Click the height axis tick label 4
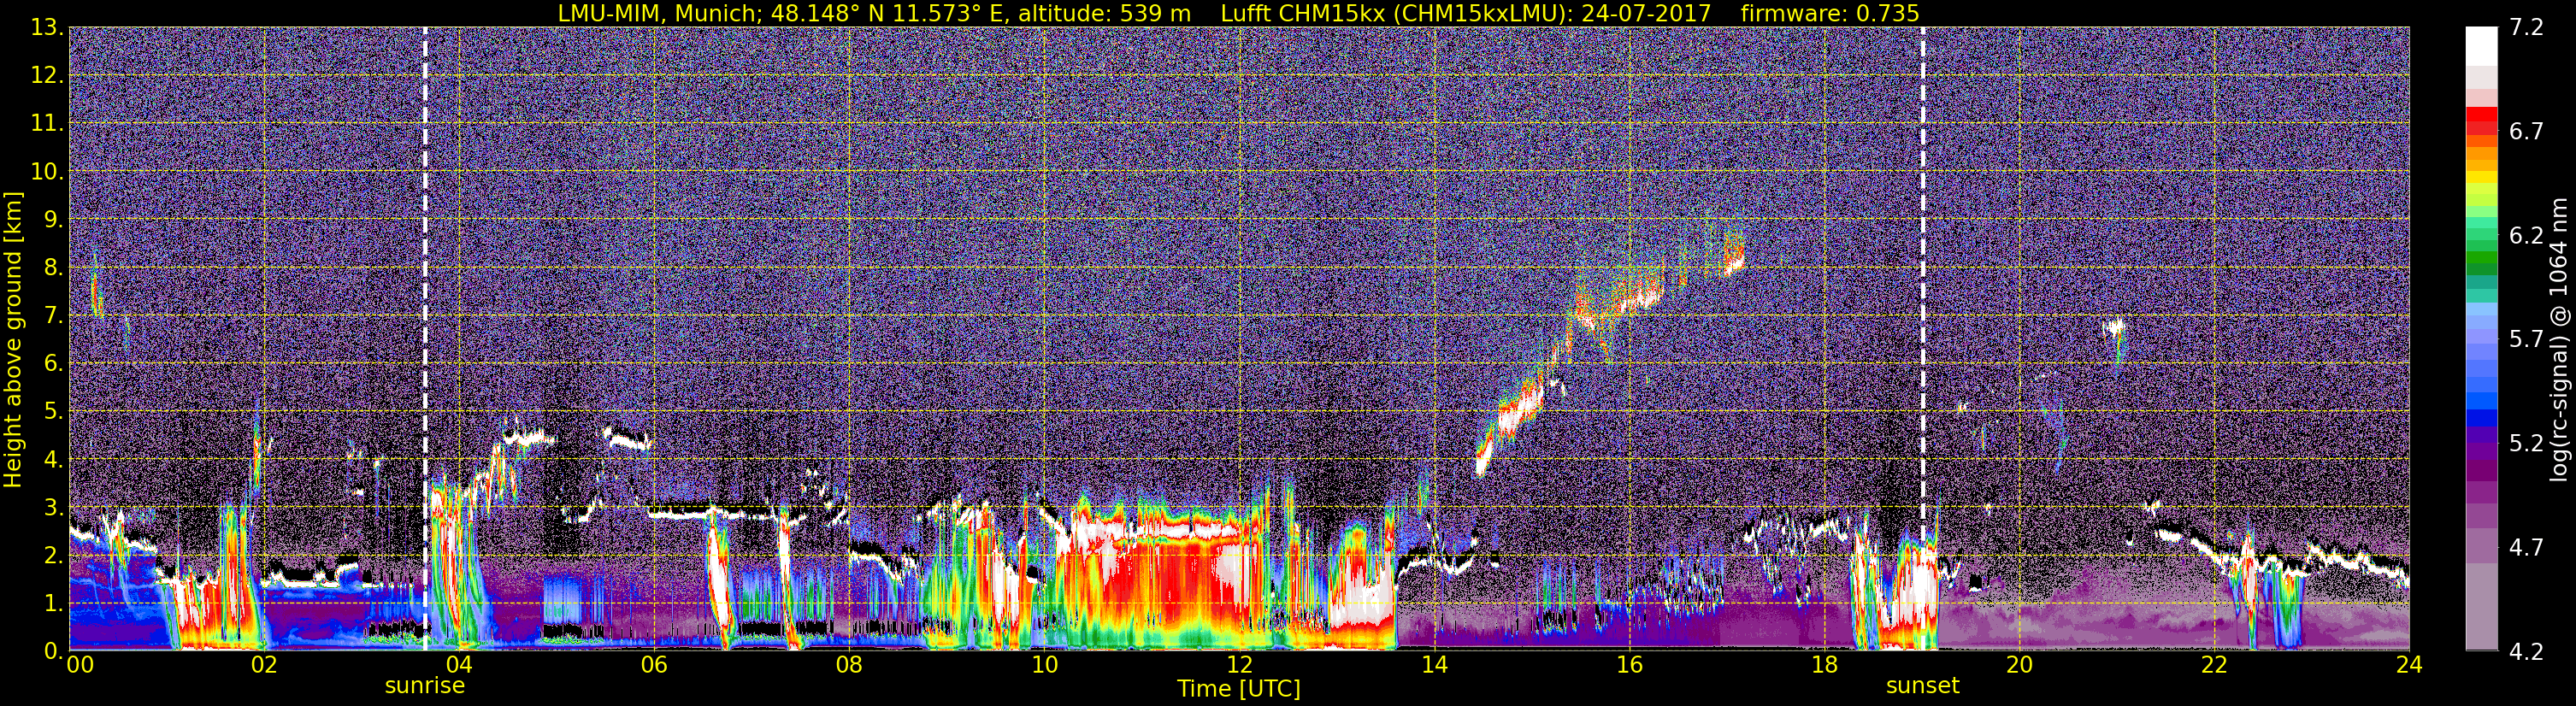Image resolution: width=2576 pixels, height=706 pixels. pos(54,460)
